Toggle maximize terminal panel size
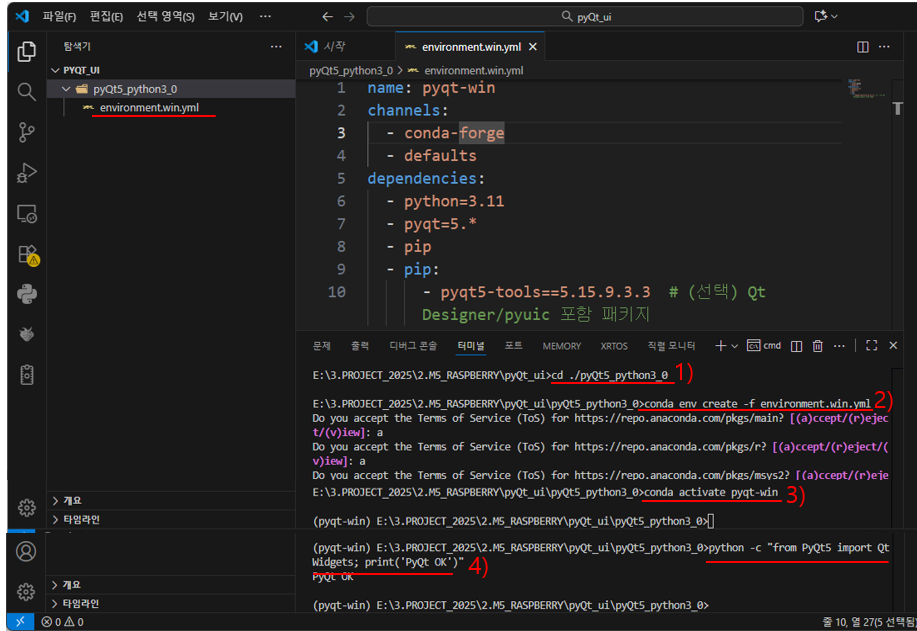917x631 pixels. pyautogui.click(x=872, y=346)
